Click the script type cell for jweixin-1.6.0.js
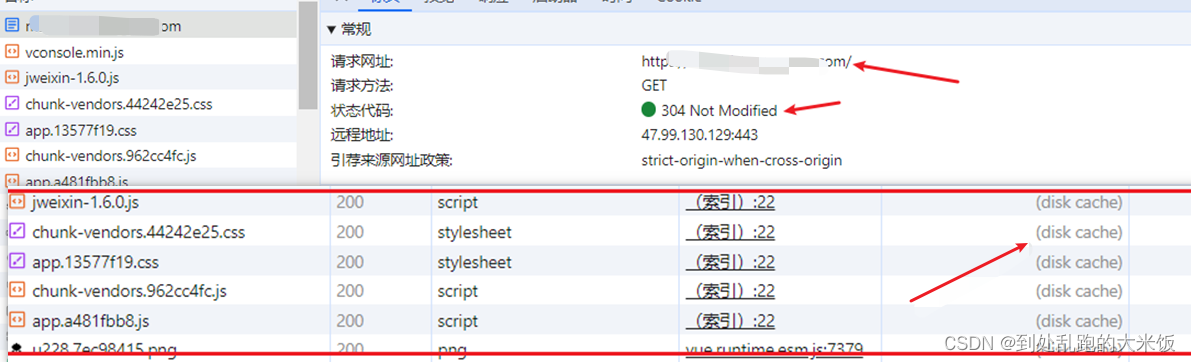1191x362 pixels. (457, 203)
